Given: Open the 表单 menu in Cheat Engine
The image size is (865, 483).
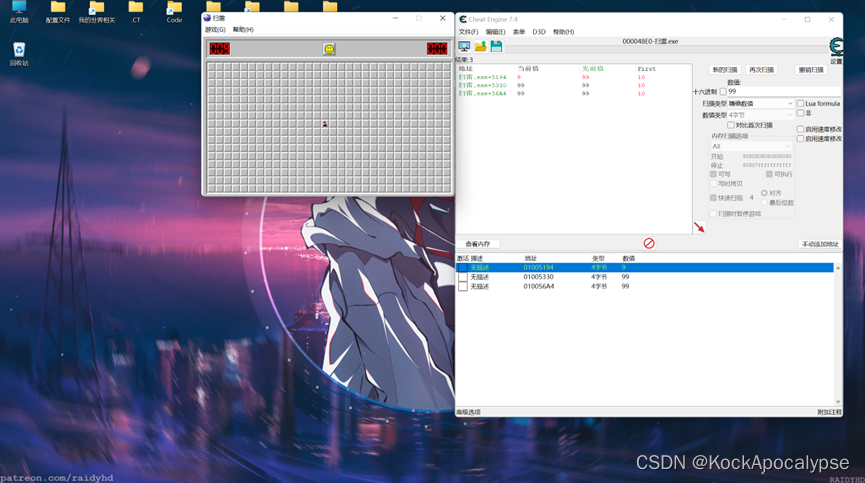Looking at the screenshot, I should [519, 32].
